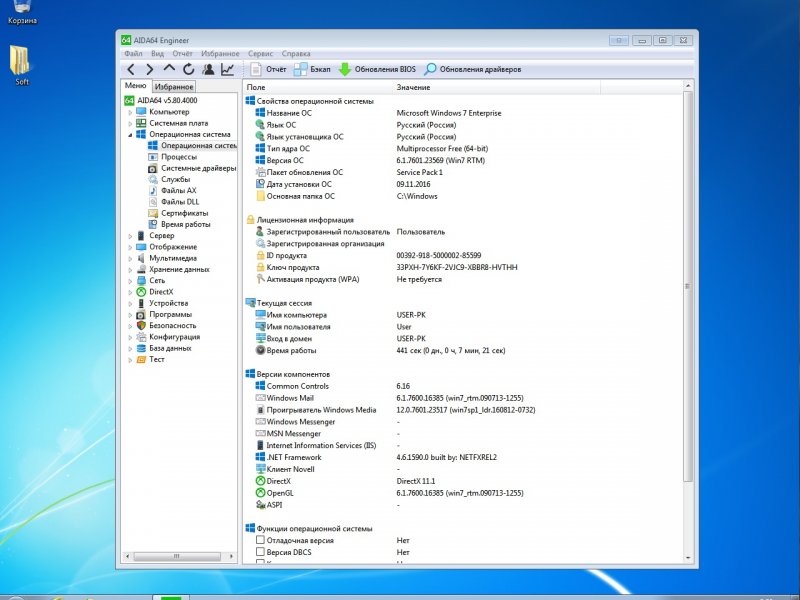Select the Хранение данных icon in tree
Image resolution: width=800 pixels, height=600 pixels.
point(141,269)
